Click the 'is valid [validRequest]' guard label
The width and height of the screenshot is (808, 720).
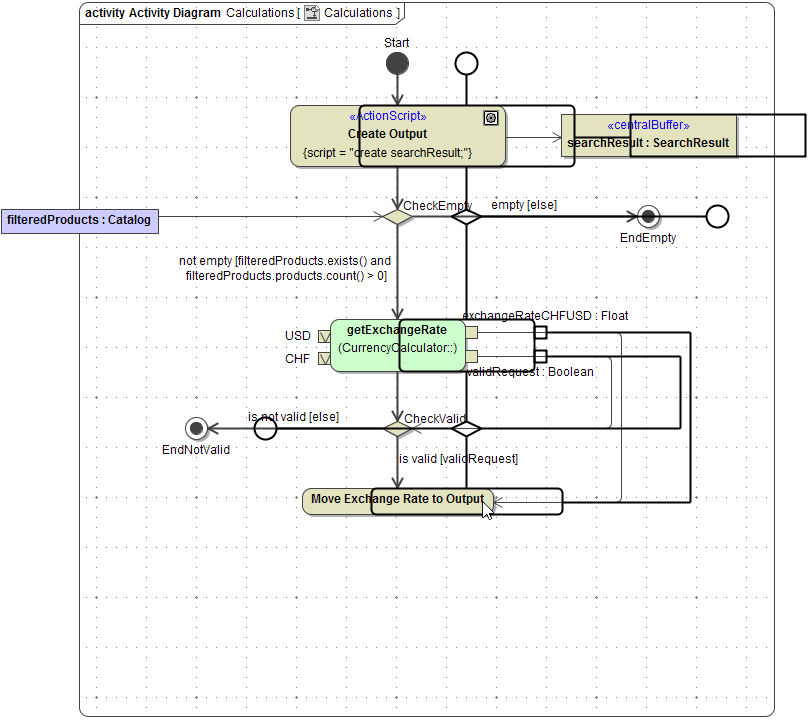tap(459, 459)
